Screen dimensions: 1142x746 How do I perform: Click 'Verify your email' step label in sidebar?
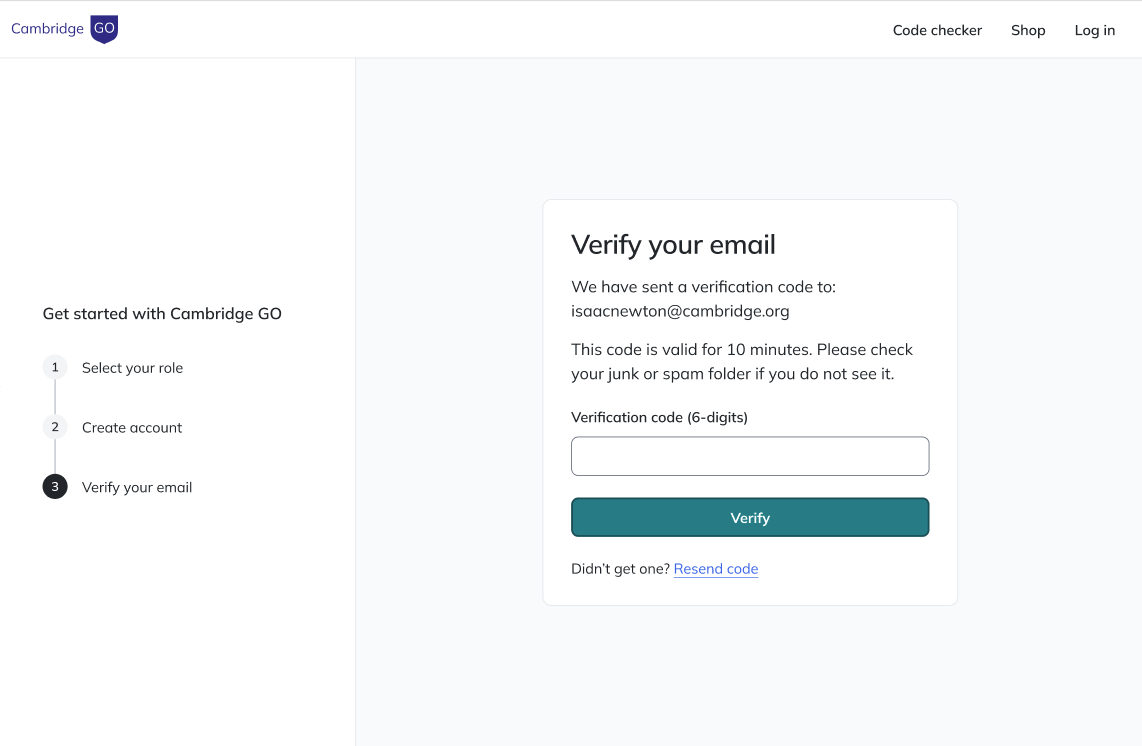pos(137,487)
